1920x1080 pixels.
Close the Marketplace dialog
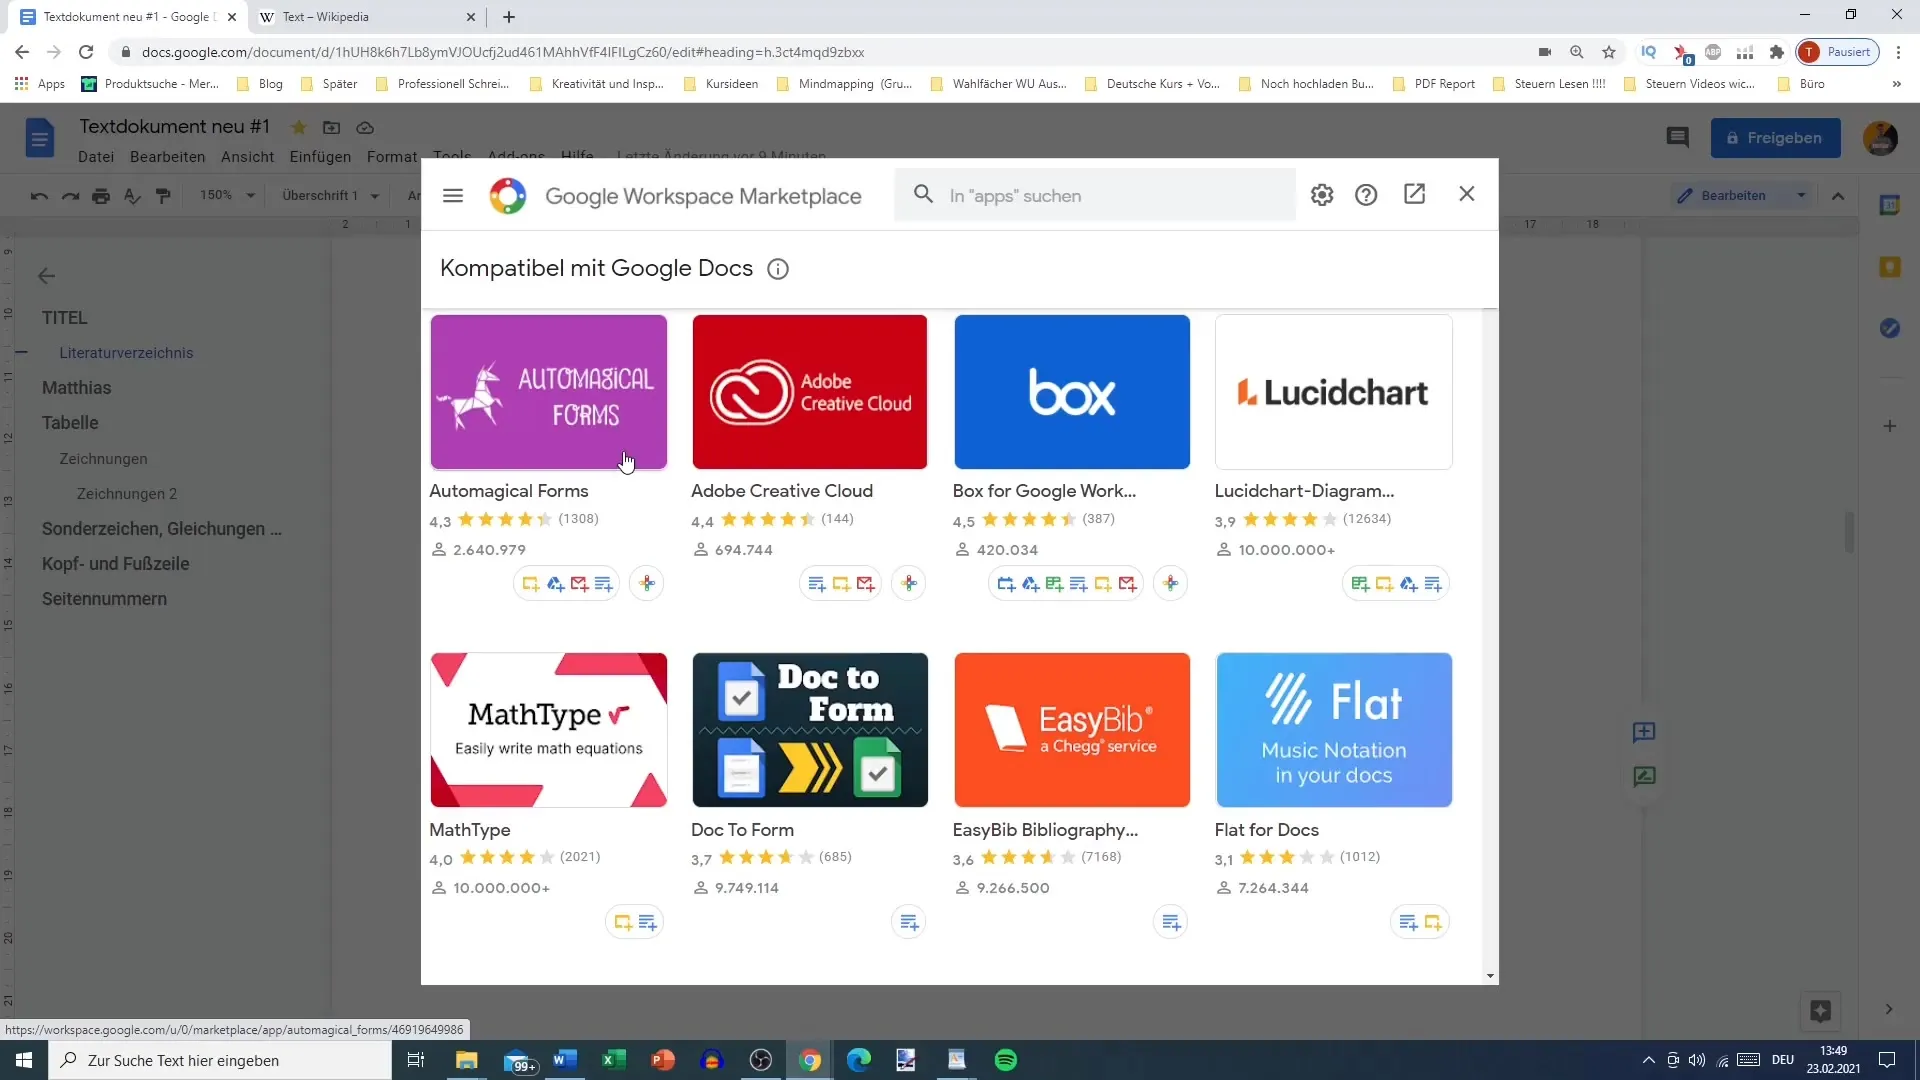1467,194
